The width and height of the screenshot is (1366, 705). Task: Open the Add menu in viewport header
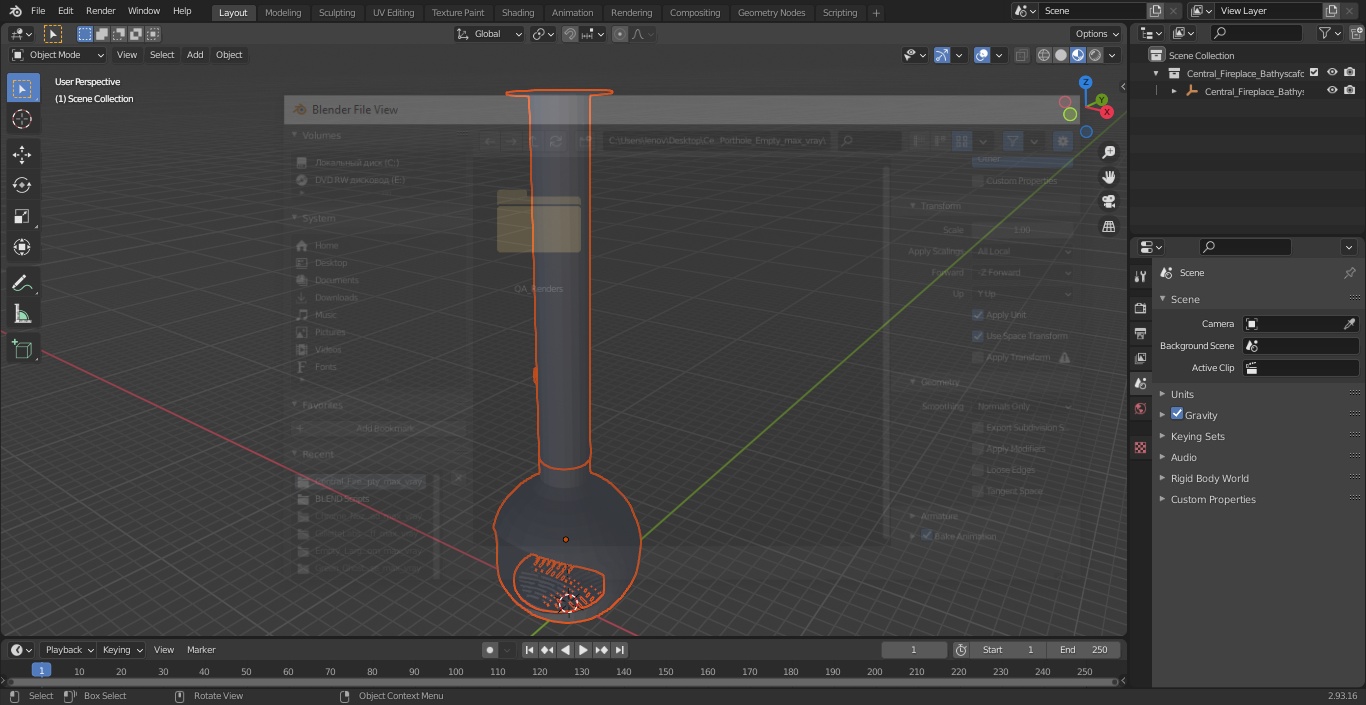195,55
